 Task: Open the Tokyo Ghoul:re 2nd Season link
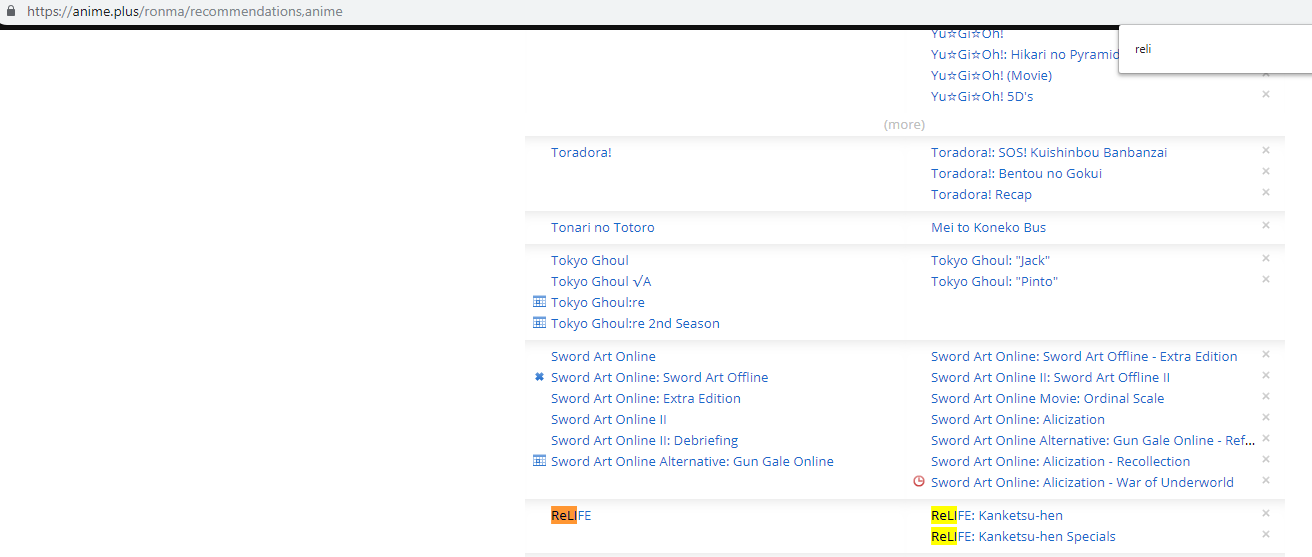(635, 323)
